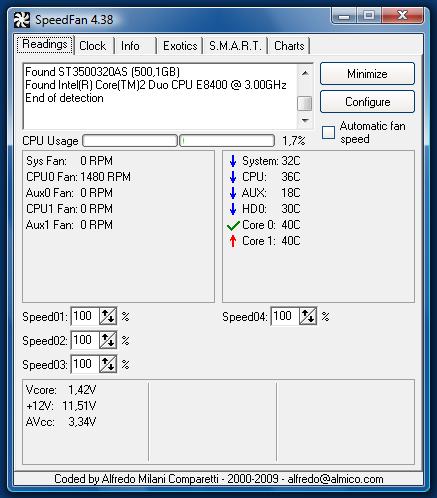
Task: Click the Intel Core2 Duo E8400 log line
Action: (x=156, y=85)
